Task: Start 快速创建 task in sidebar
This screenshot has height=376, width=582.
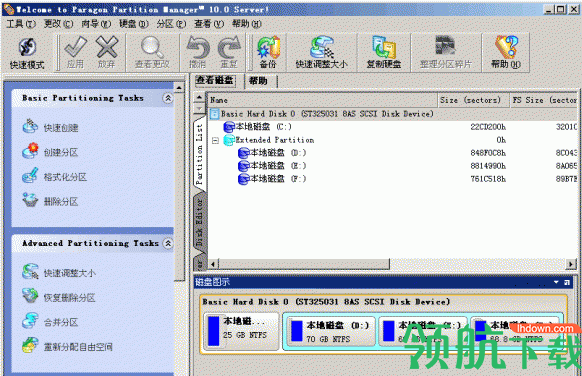Action: pyautogui.click(x=50, y=127)
